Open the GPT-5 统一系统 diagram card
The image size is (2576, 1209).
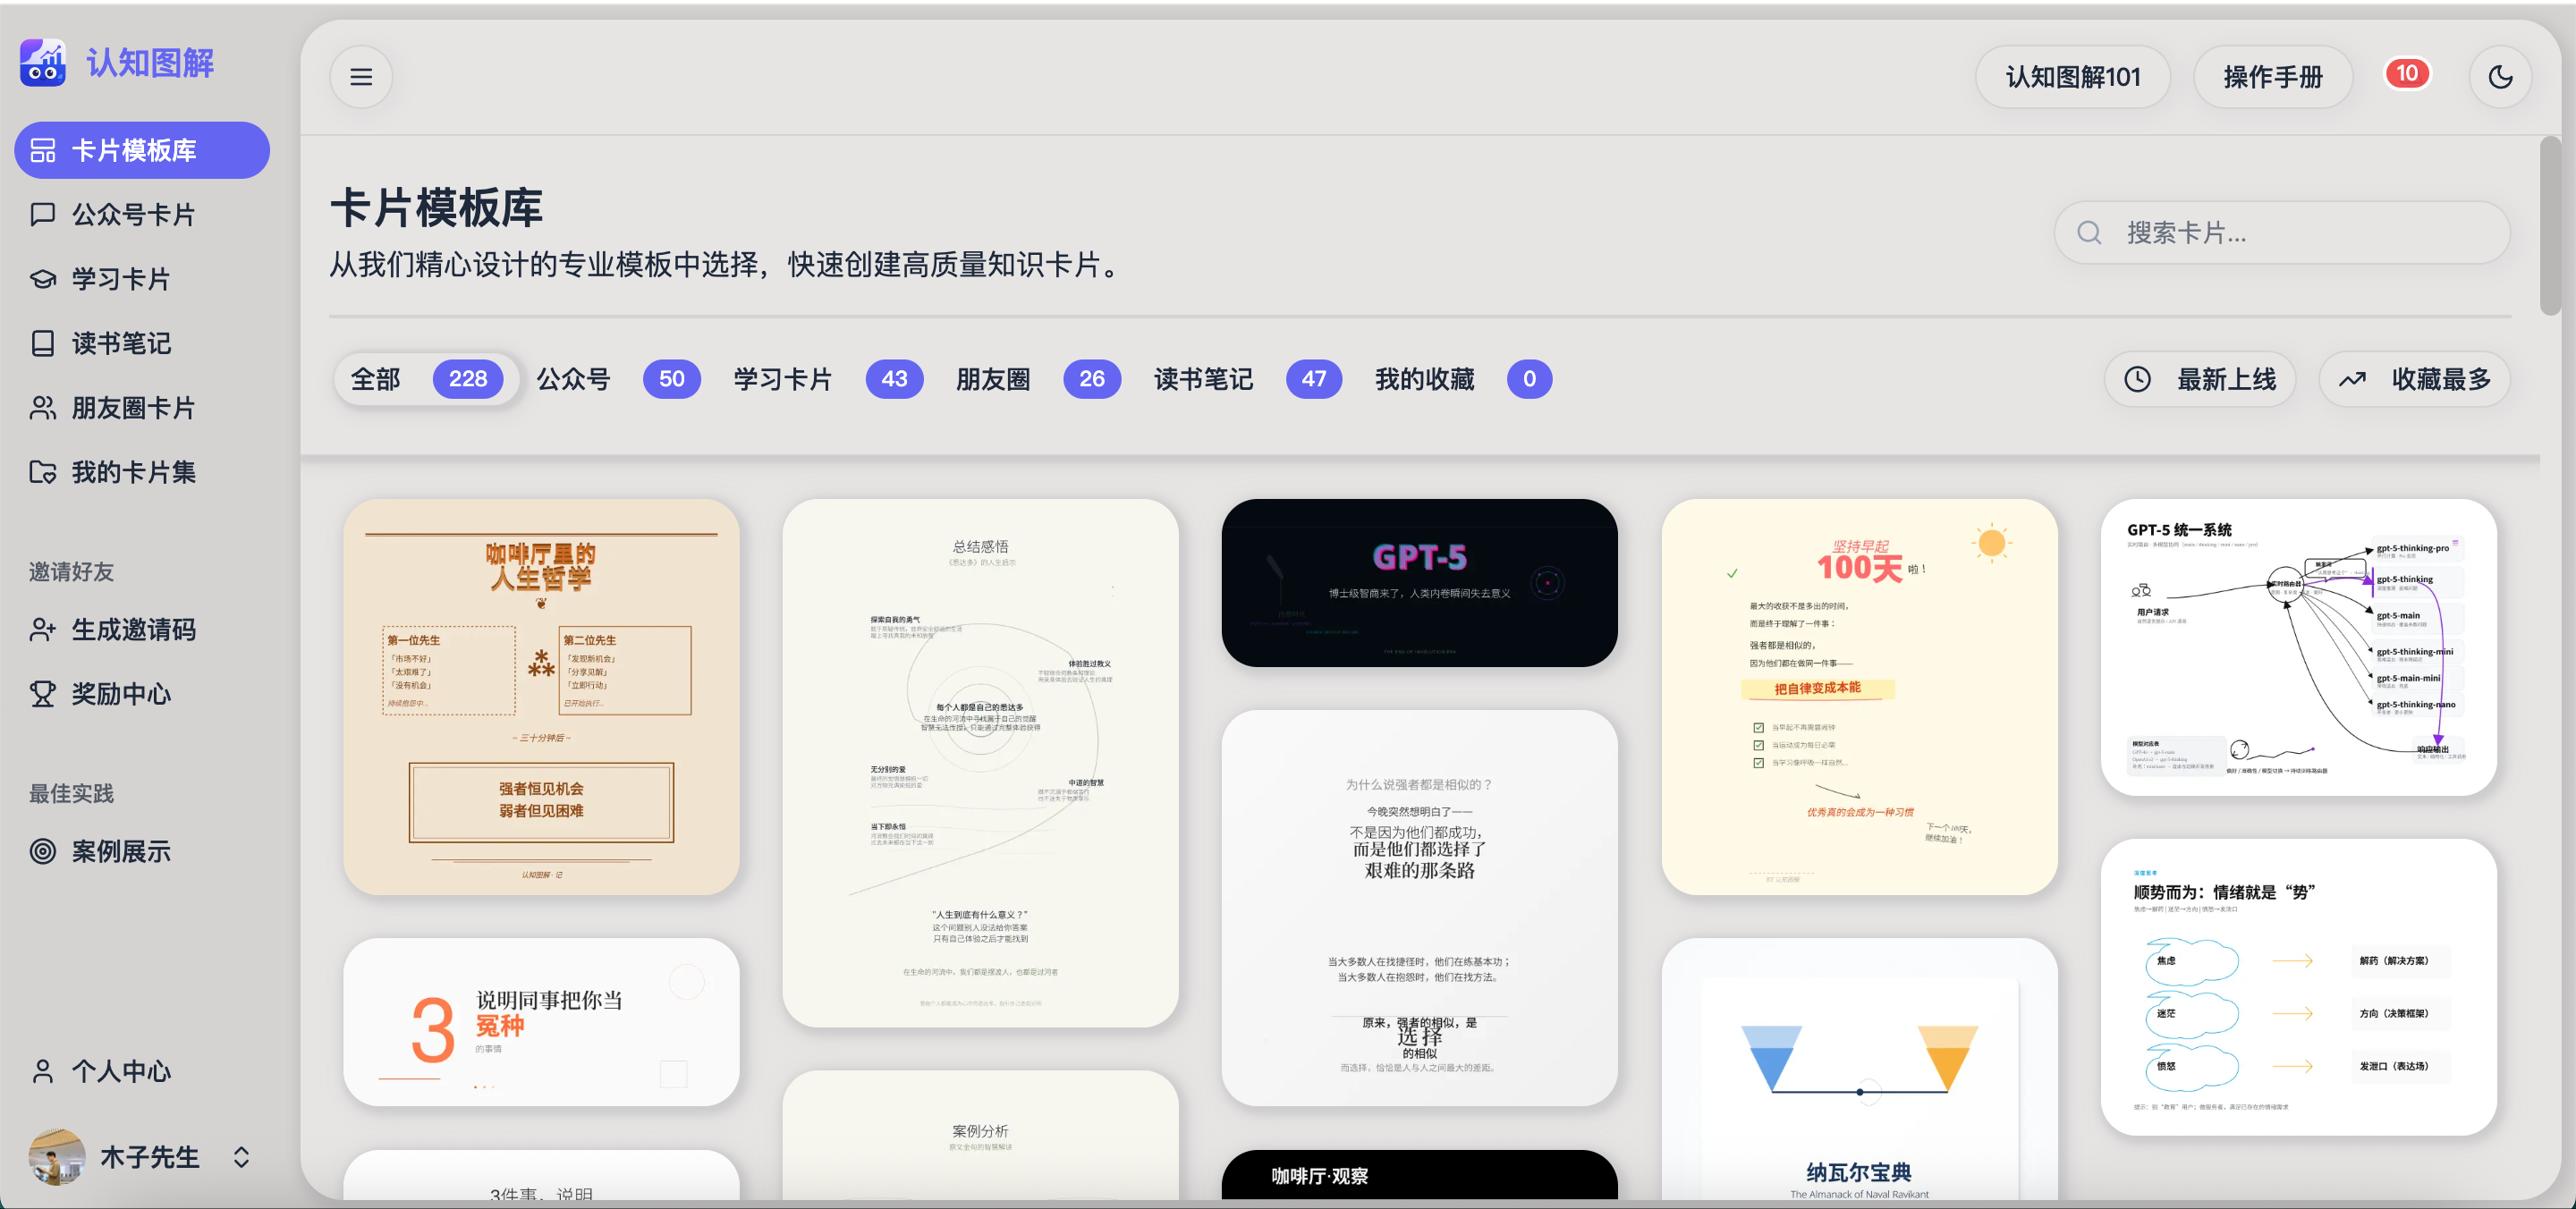[2298, 647]
